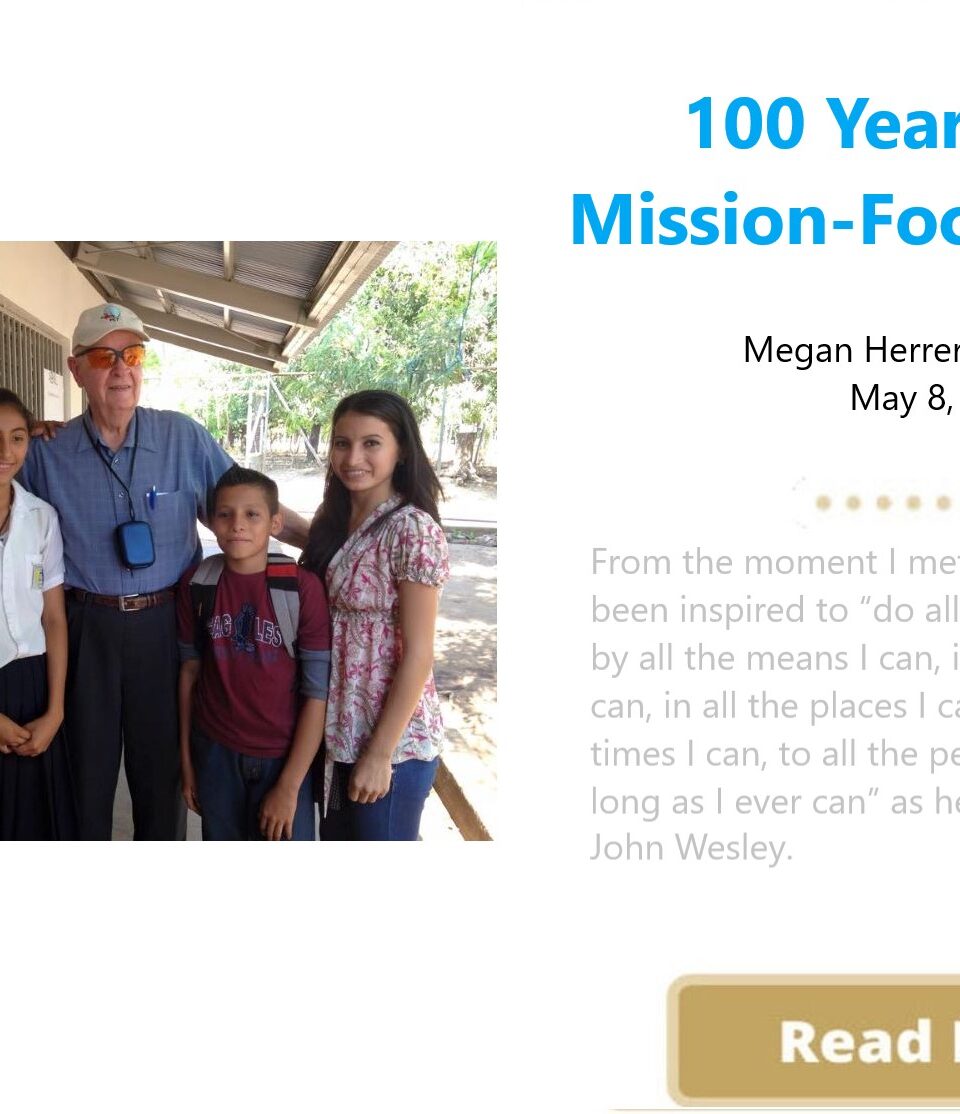960x1114 pixels.
Task: Select the rightmost visible gold dot
Action: pos(943,503)
